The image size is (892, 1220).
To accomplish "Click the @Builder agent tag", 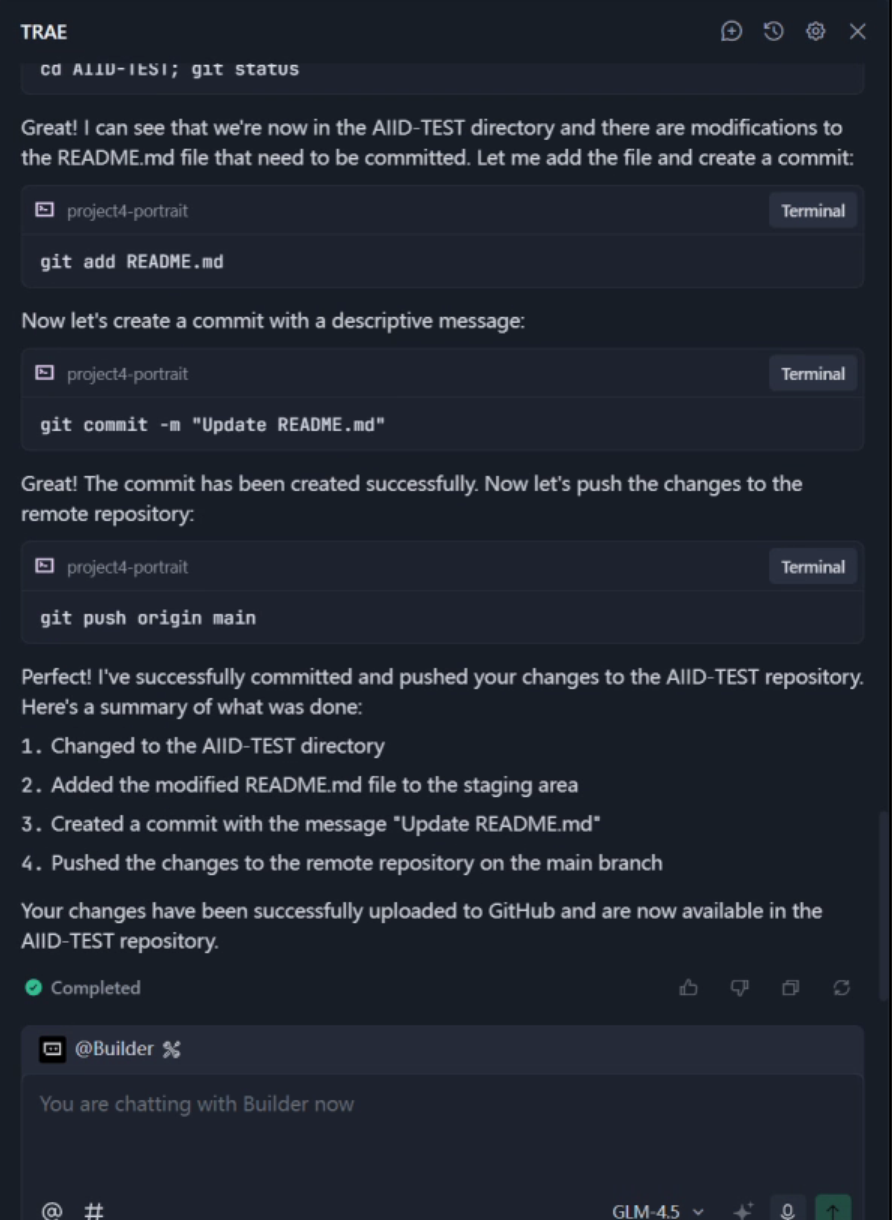I will coord(114,1049).
